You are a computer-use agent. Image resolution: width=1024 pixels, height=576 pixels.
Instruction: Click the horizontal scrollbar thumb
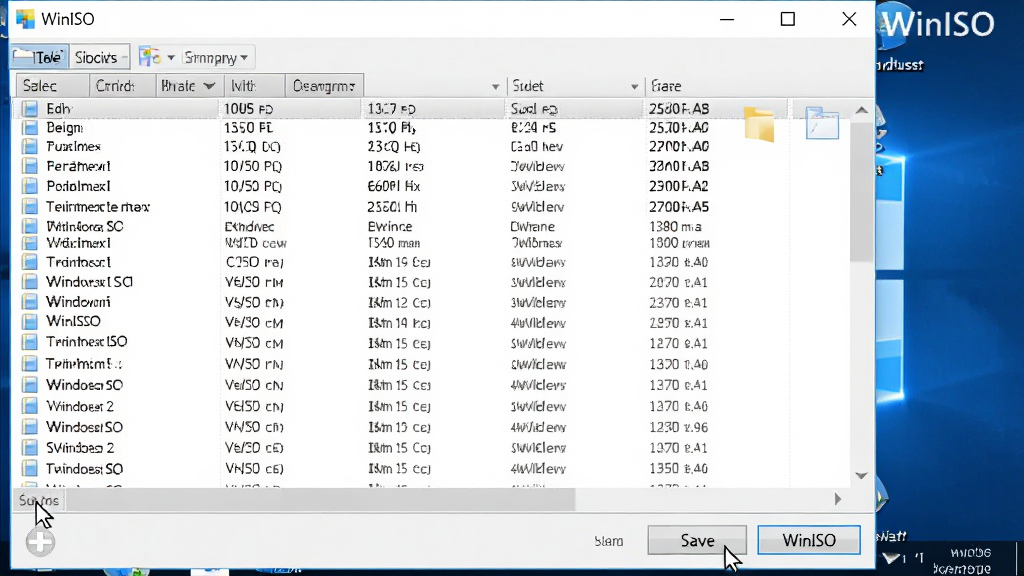click(320, 500)
